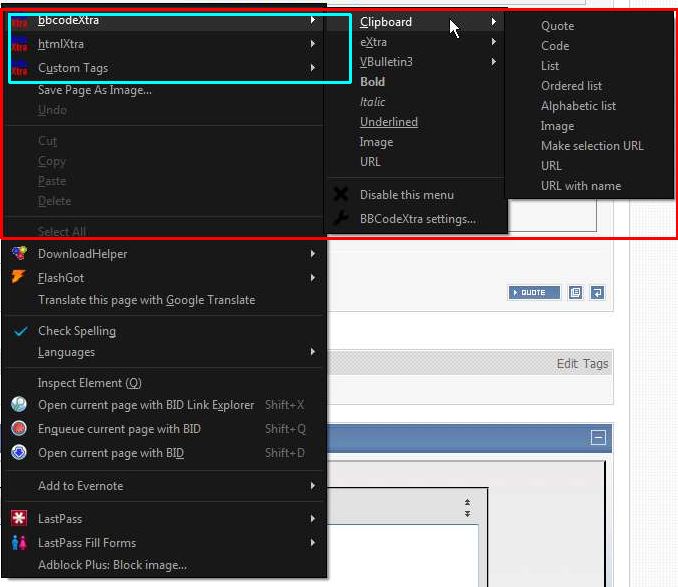Click the Custom Tags menu icon
Viewport: 678px width, 587px height.
point(19,68)
